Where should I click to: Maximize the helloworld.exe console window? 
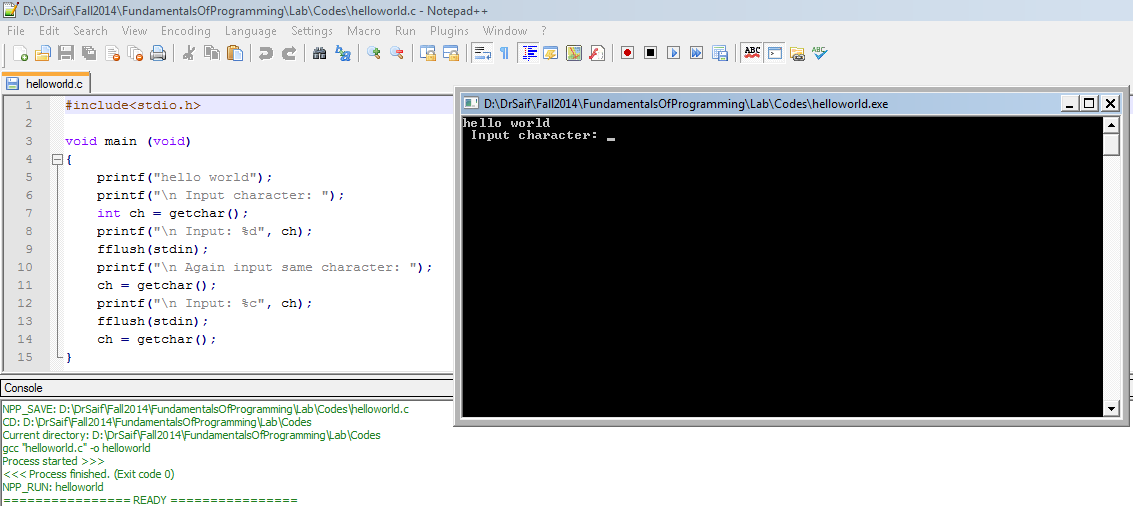pos(1089,103)
